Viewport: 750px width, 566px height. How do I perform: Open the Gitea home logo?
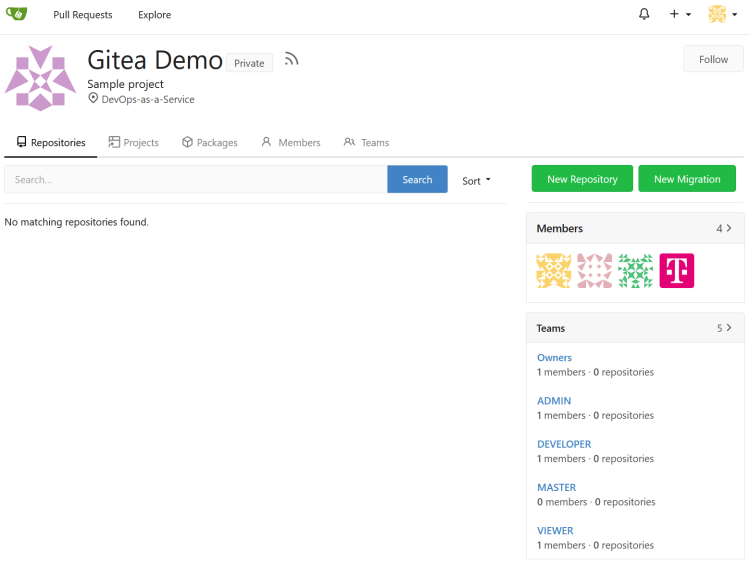point(17,13)
